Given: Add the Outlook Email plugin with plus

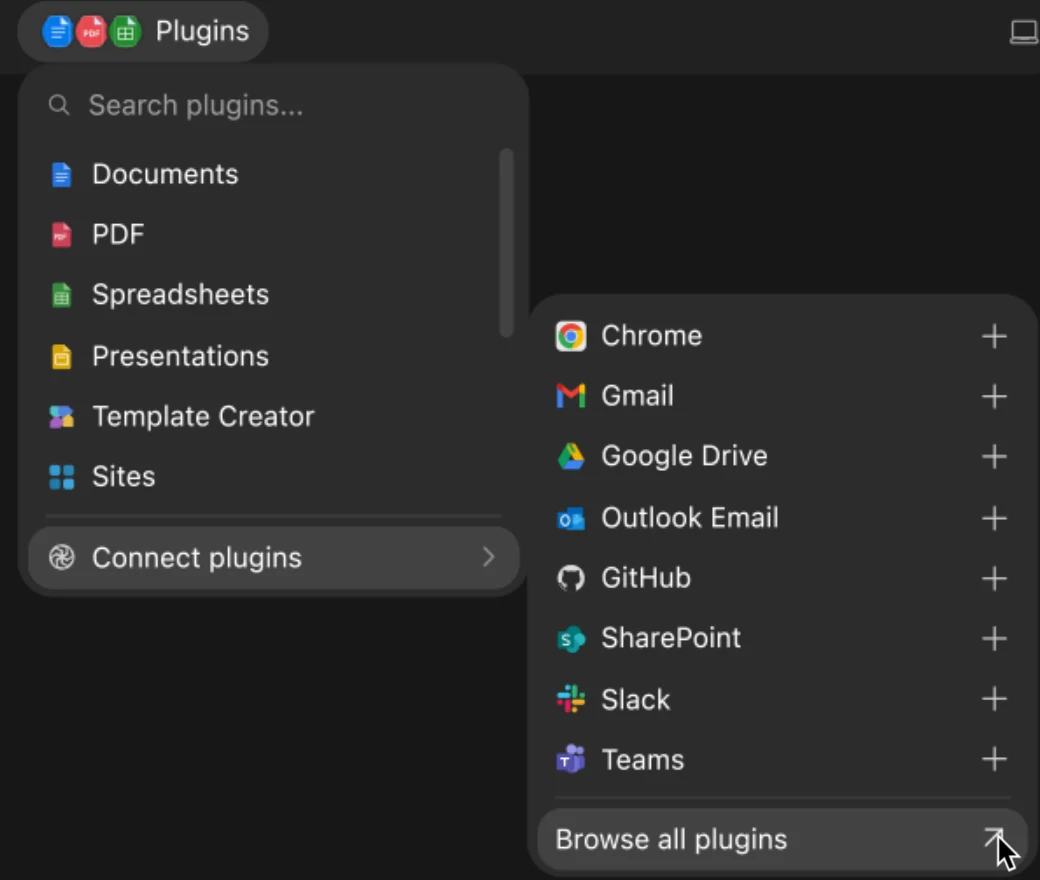Looking at the screenshot, I should click(x=994, y=518).
